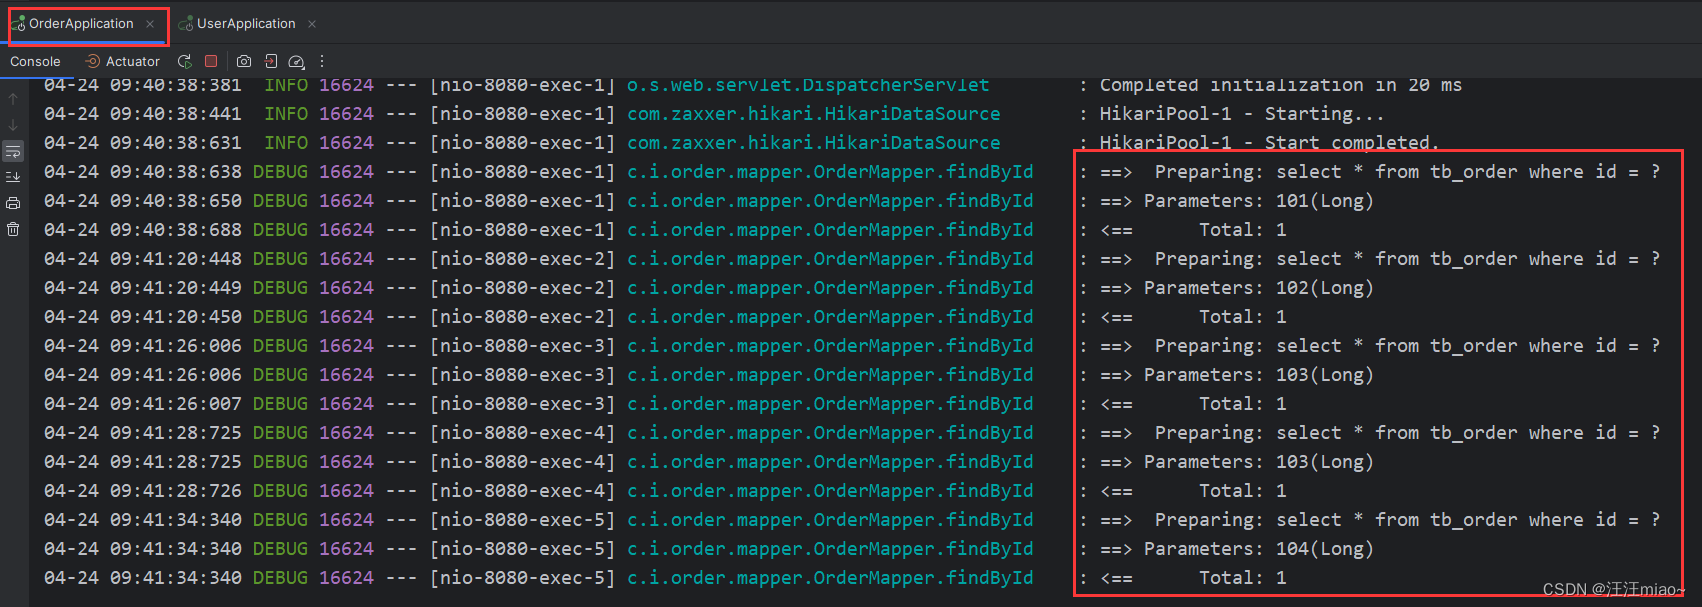Click the Print console icon
Screen dimensions: 1702x607
click(13, 203)
